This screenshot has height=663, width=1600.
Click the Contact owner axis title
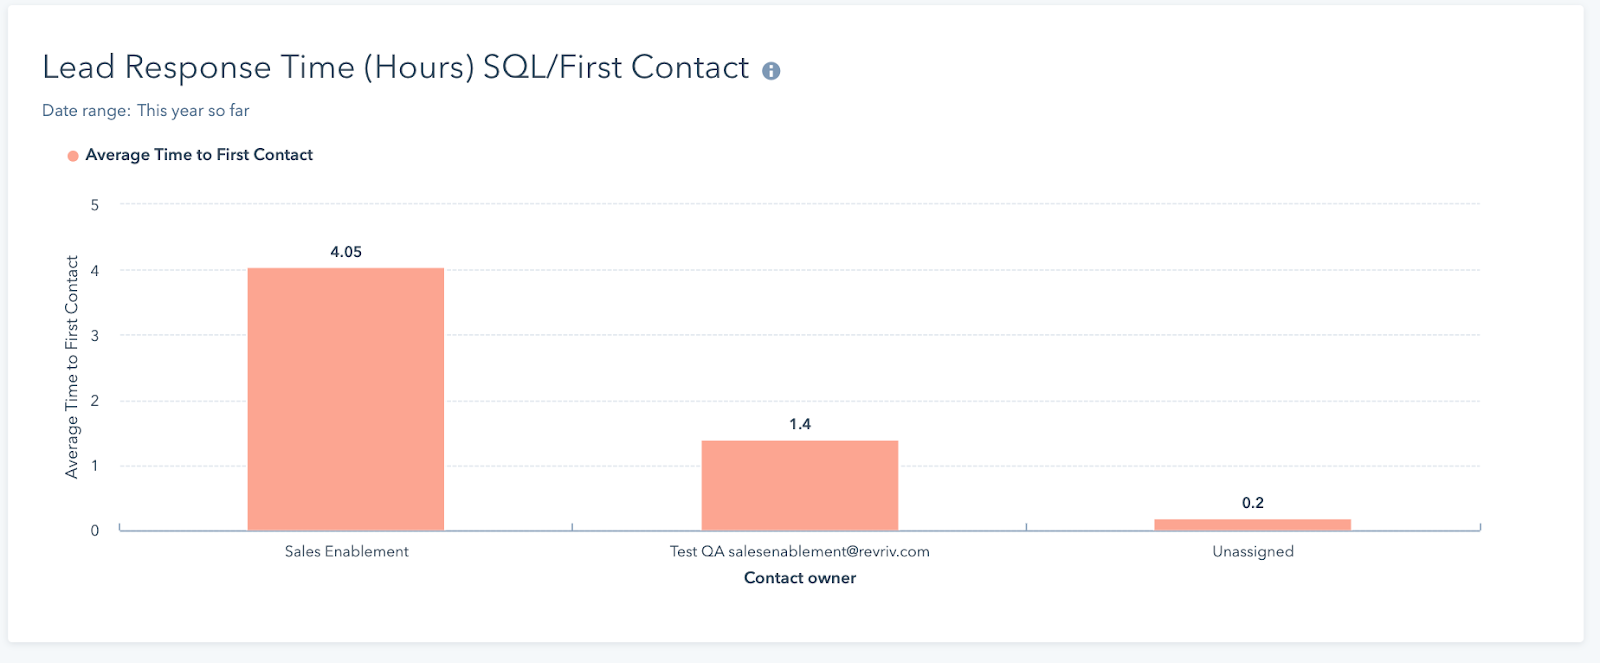(800, 578)
